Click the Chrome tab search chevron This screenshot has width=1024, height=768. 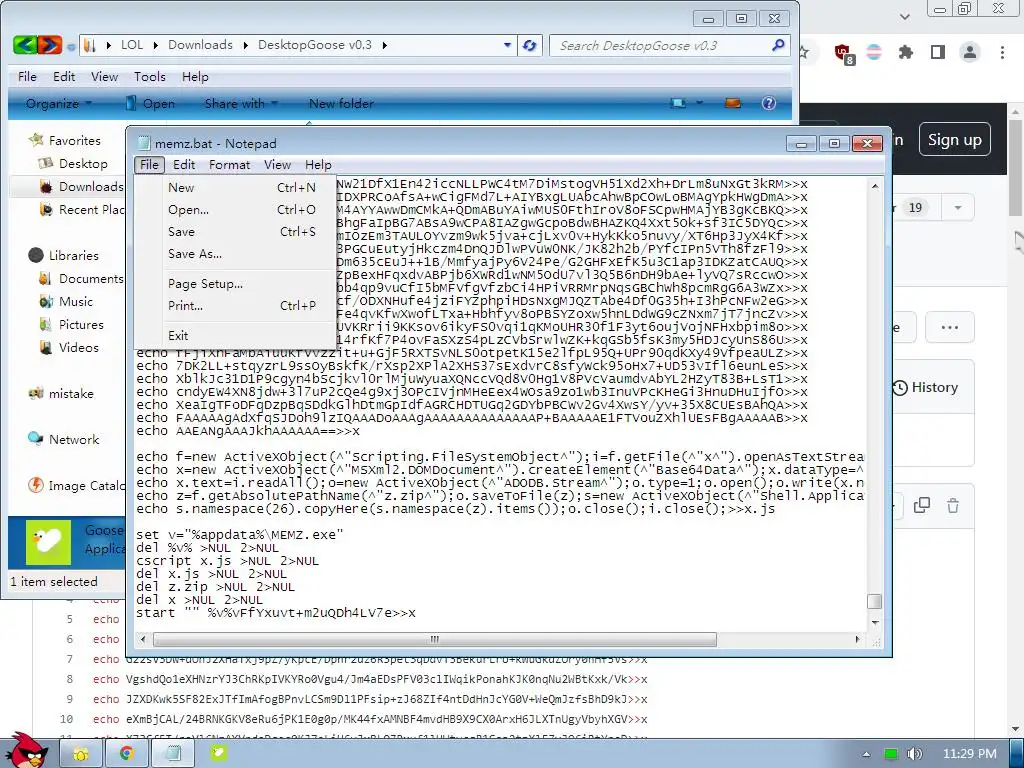pos(905,16)
